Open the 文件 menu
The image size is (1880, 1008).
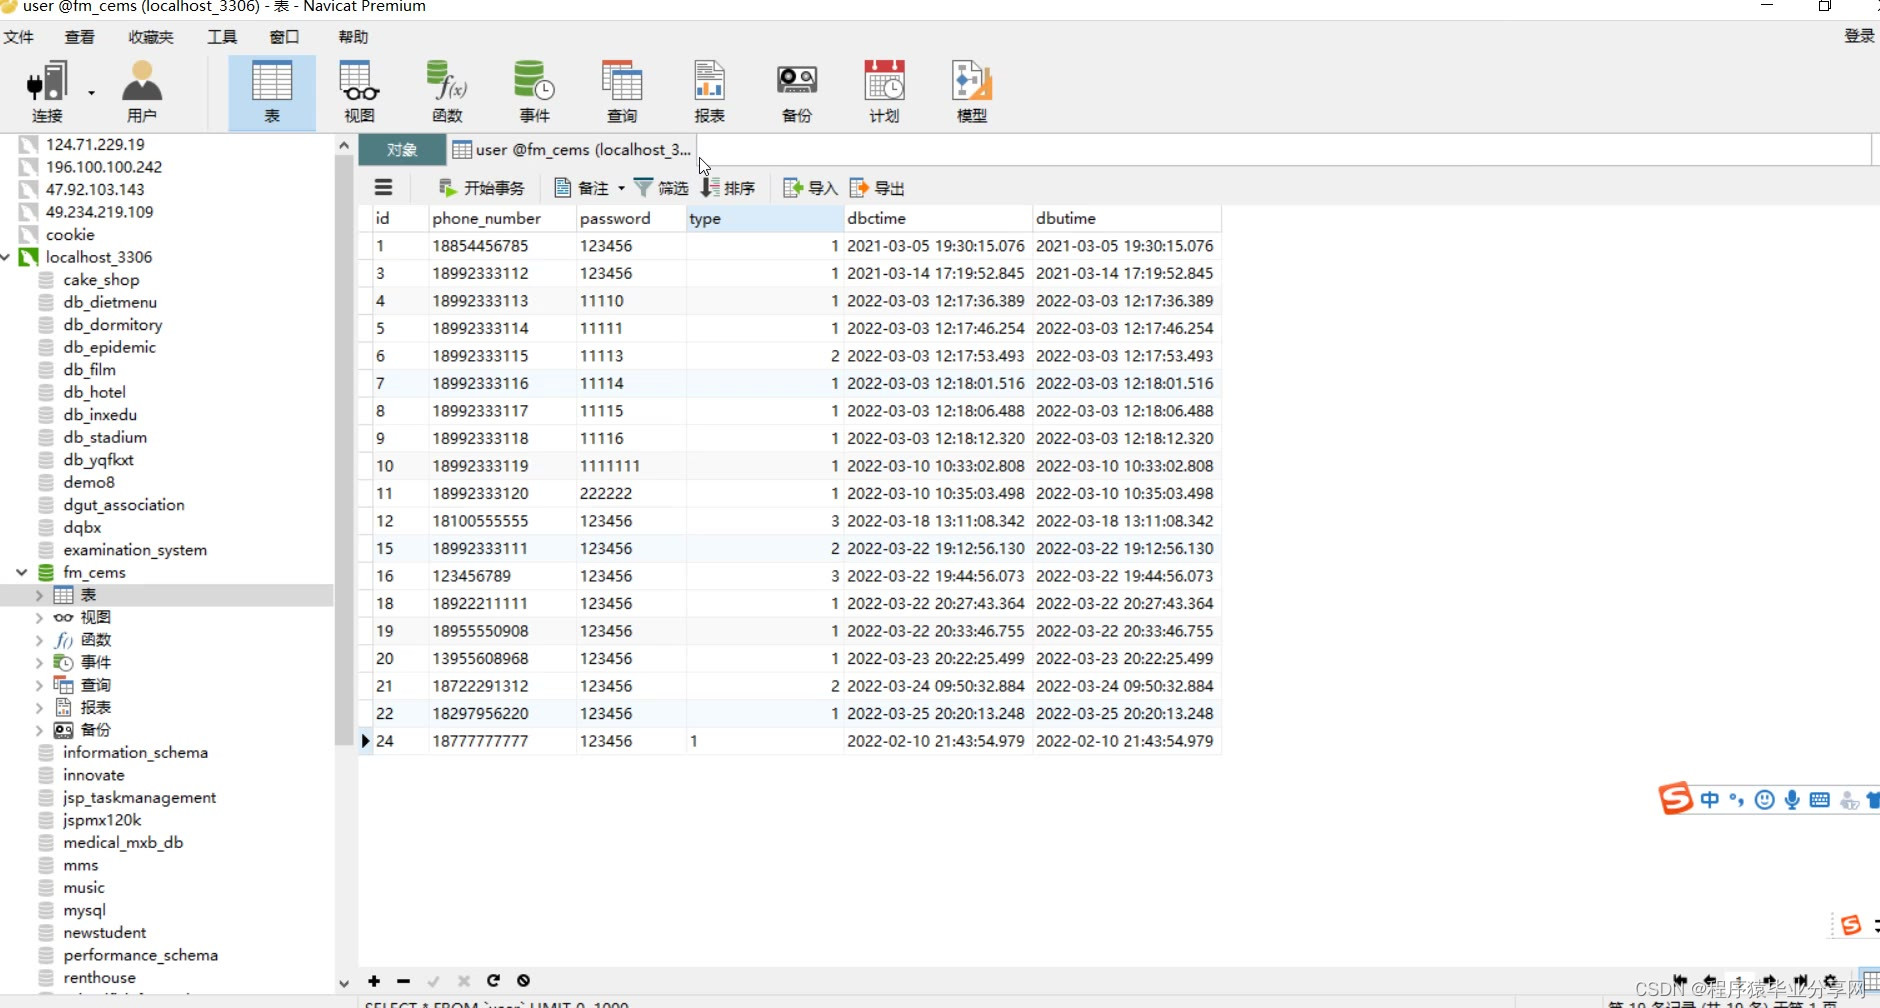click(18, 37)
